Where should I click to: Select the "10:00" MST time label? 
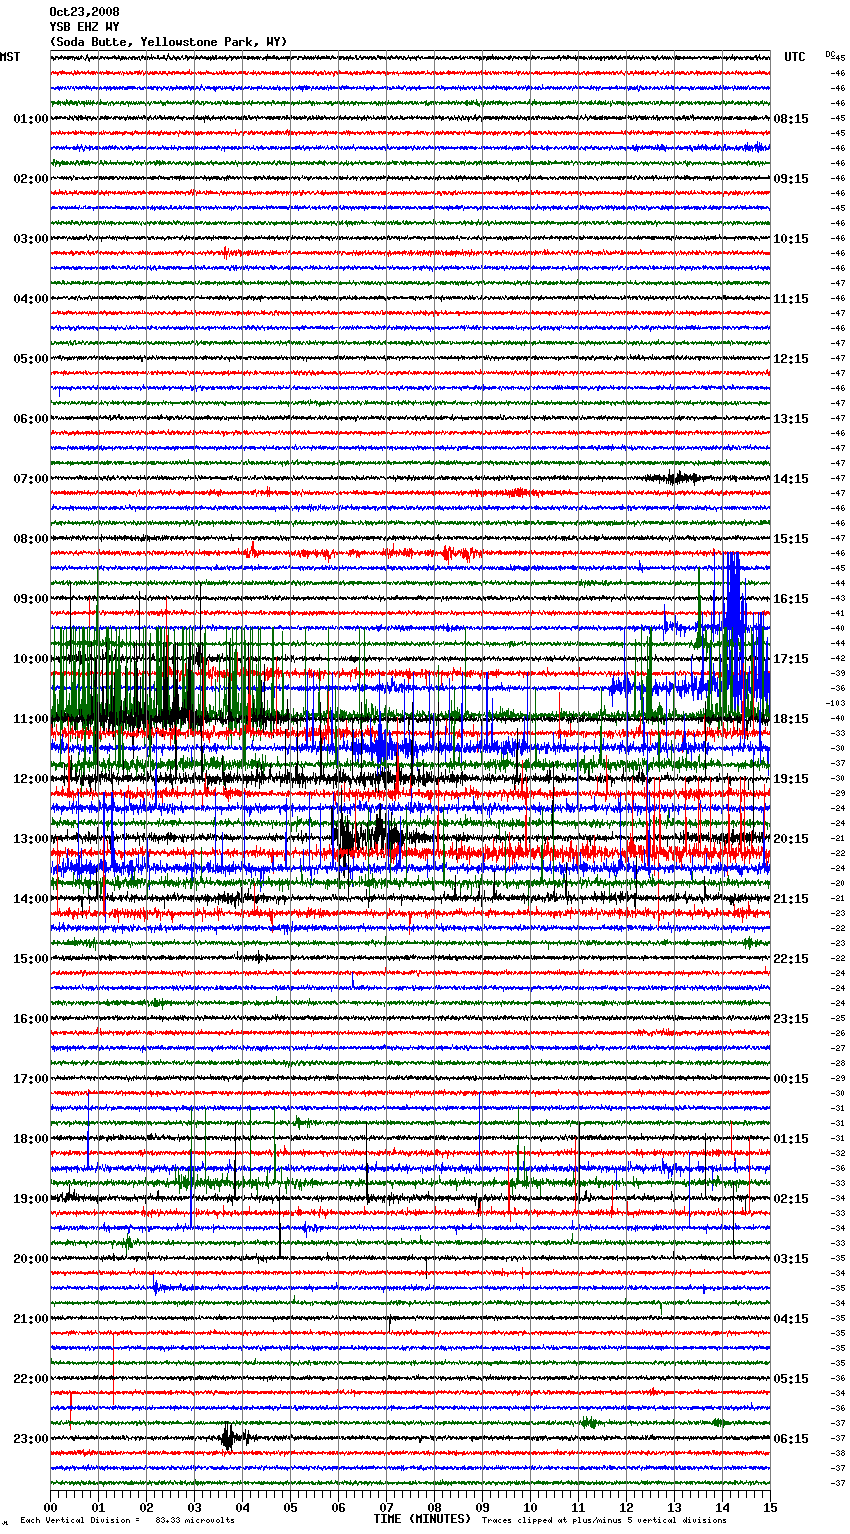coord(31,659)
